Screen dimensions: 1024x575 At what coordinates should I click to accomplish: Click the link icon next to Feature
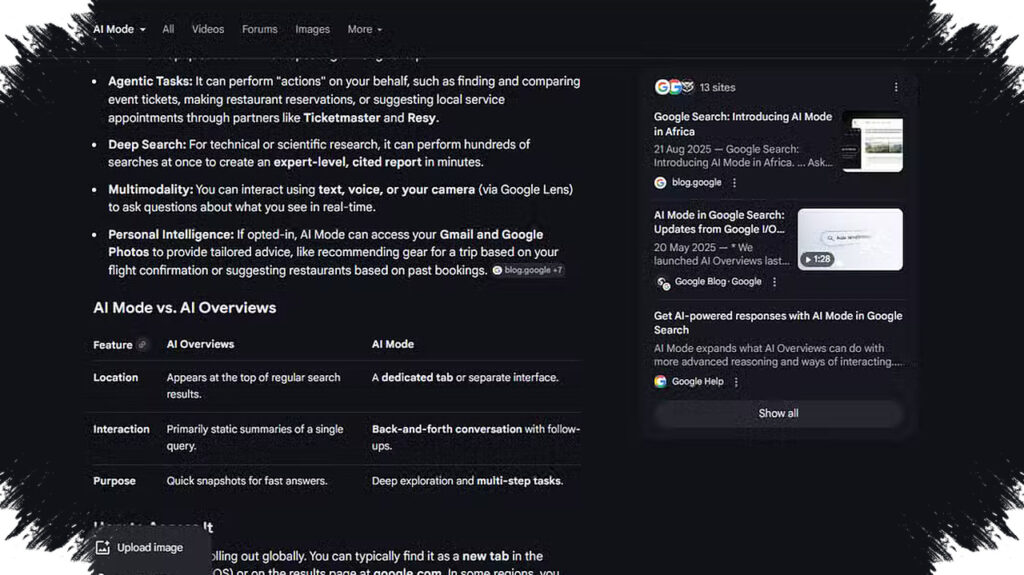tap(142, 344)
